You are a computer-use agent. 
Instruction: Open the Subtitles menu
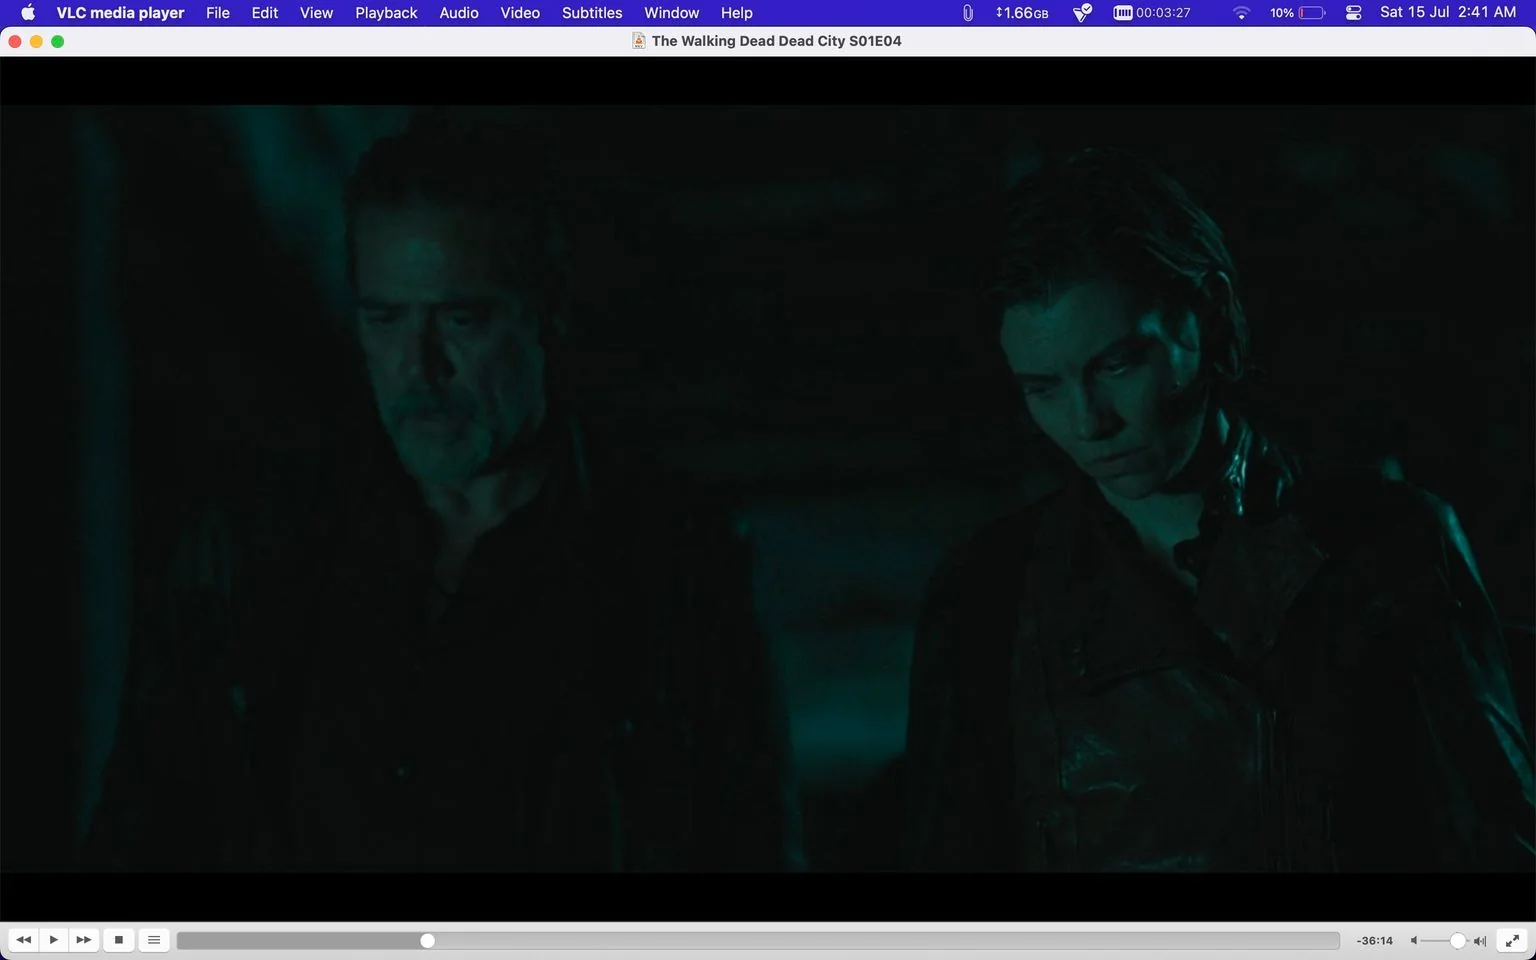pyautogui.click(x=592, y=13)
